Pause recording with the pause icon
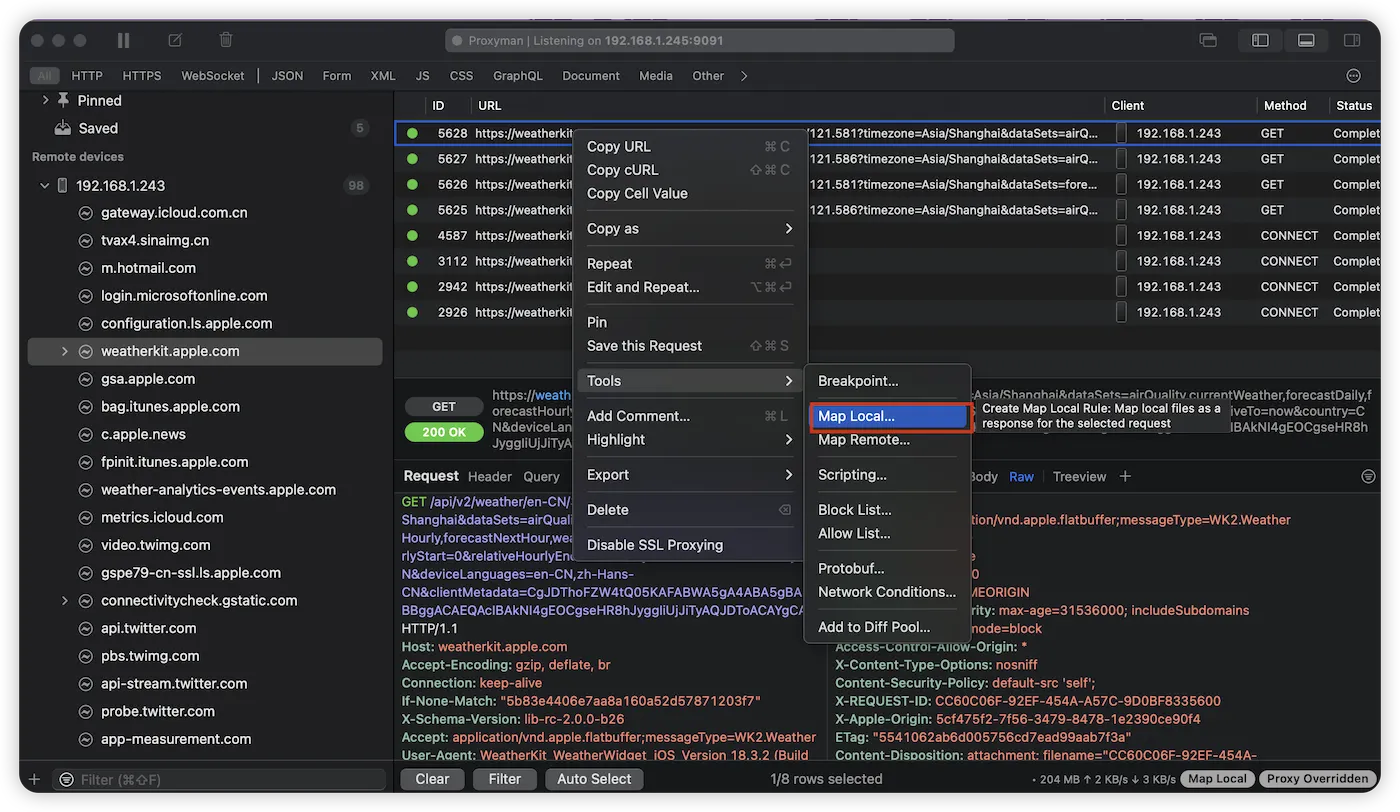Image resolution: width=1400 pixels, height=812 pixels. click(124, 41)
